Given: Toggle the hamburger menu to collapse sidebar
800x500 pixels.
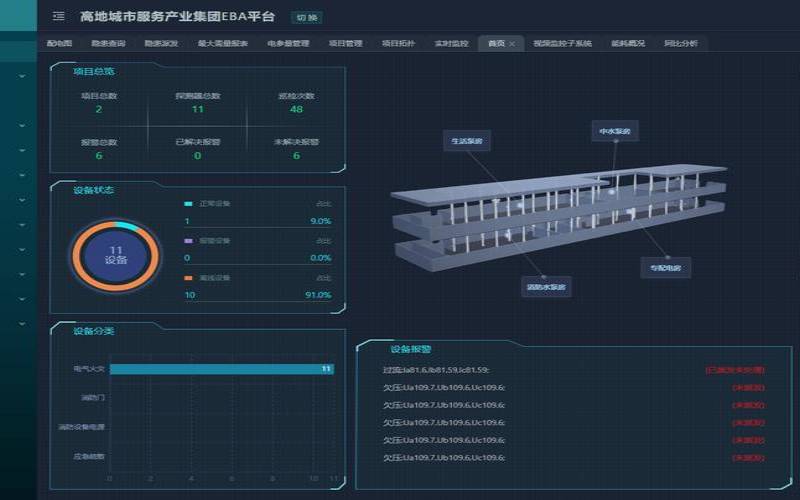Looking at the screenshot, I should [x=59, y=16].
